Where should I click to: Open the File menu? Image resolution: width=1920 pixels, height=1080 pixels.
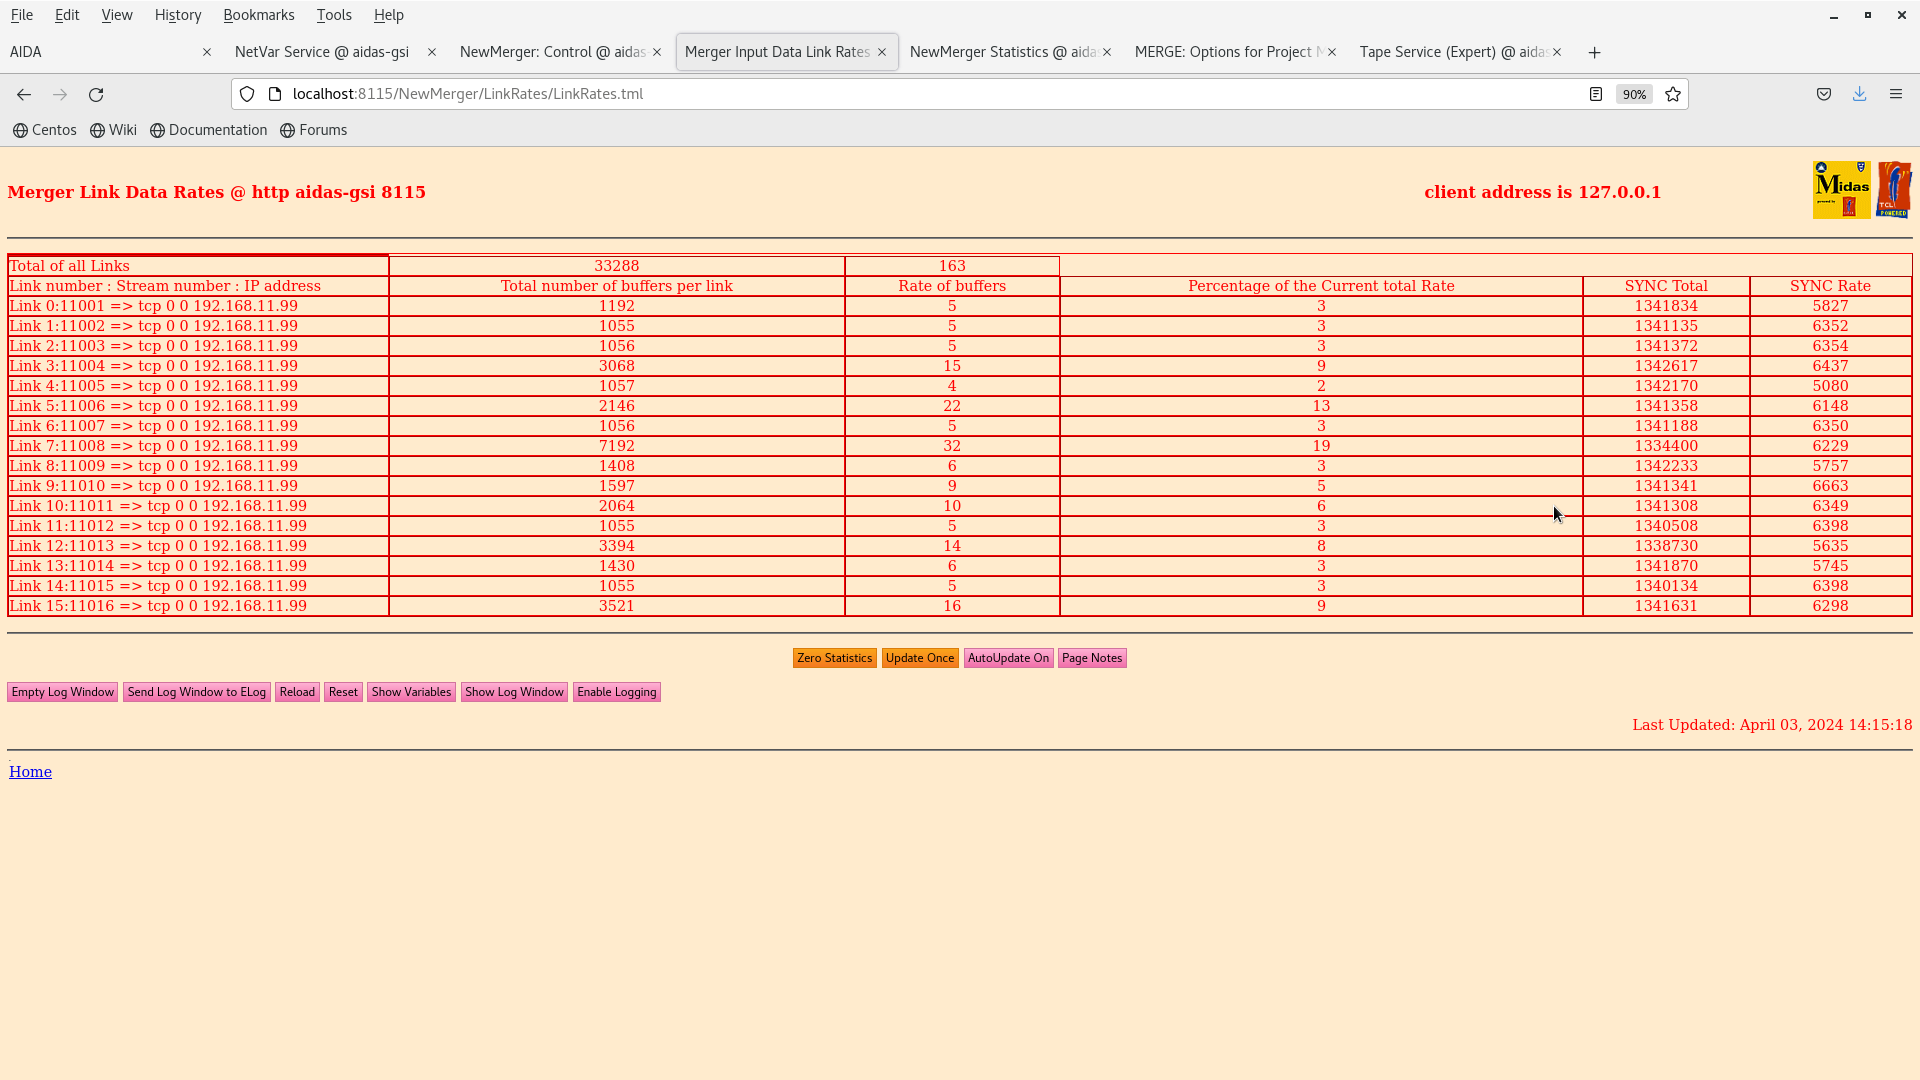(x=22, y=15)
